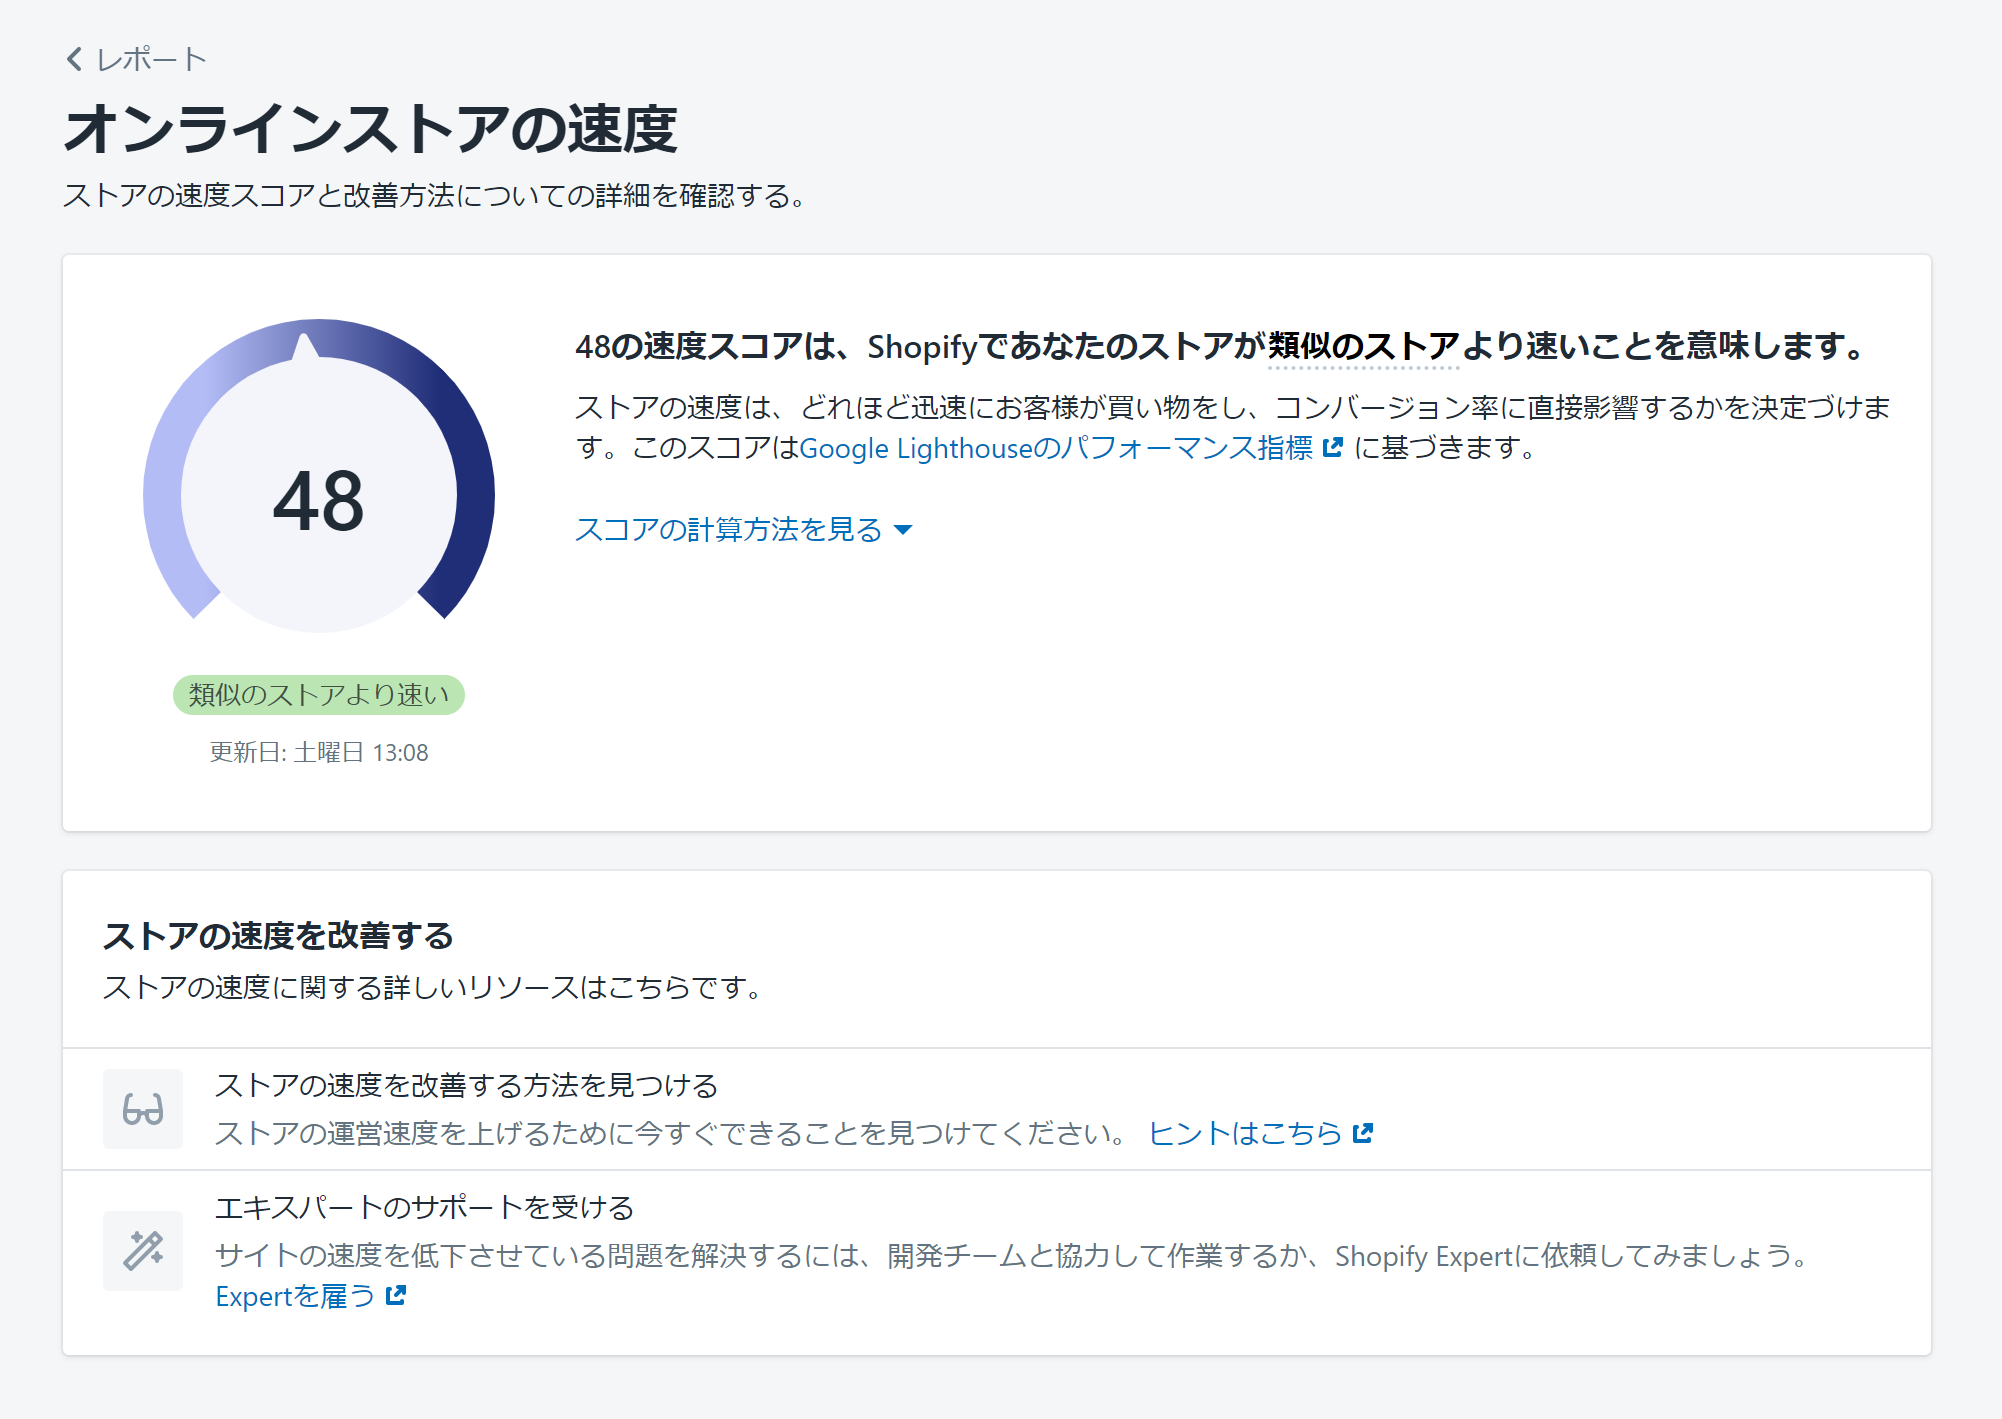Viewport: 2002px width, 1419px height.
Task: Click the magic wand icon for expert support
Action: (143, 1250)
